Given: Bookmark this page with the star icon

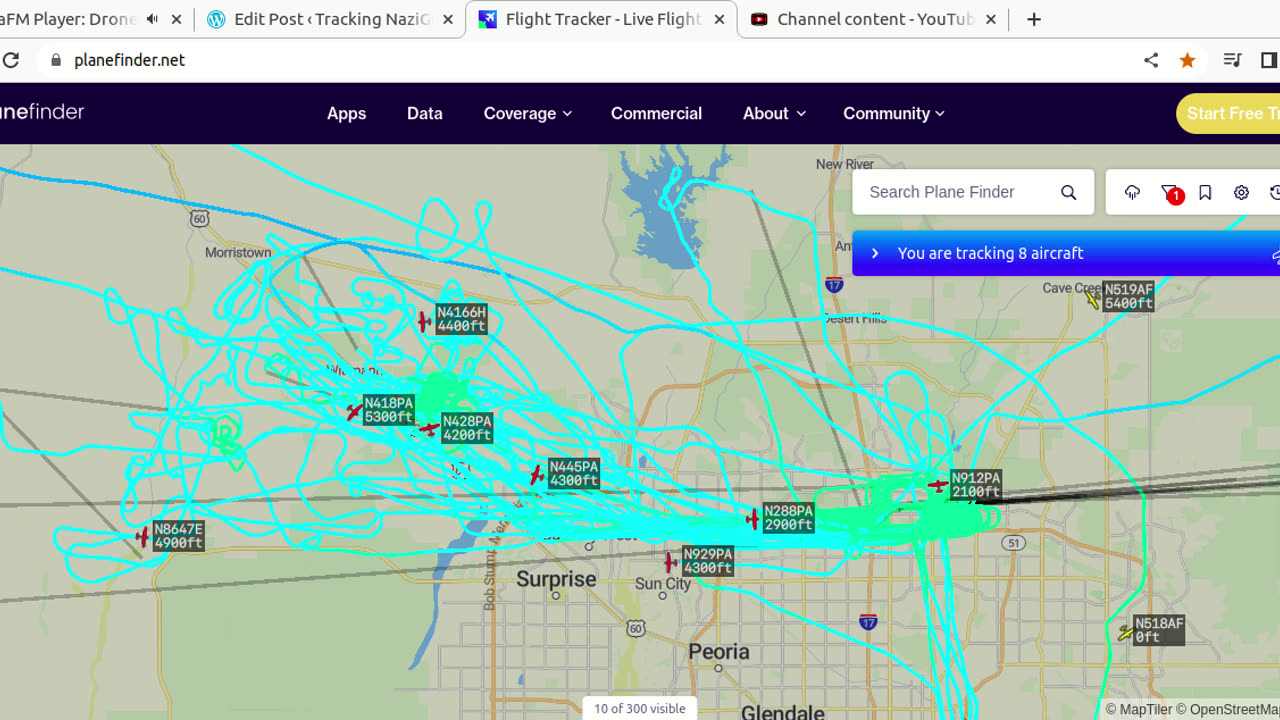Looking at the screenshot, I should coord(1187,60).
